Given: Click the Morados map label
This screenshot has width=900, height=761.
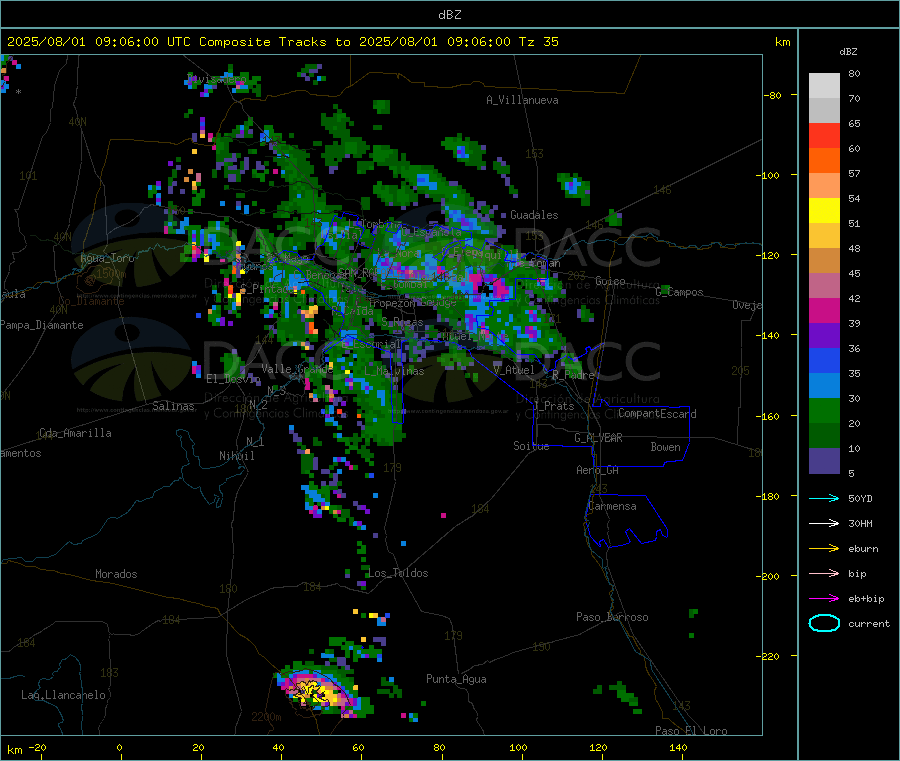Looking at the screenshot, I should pyautogui.click(x=116, y=574).
